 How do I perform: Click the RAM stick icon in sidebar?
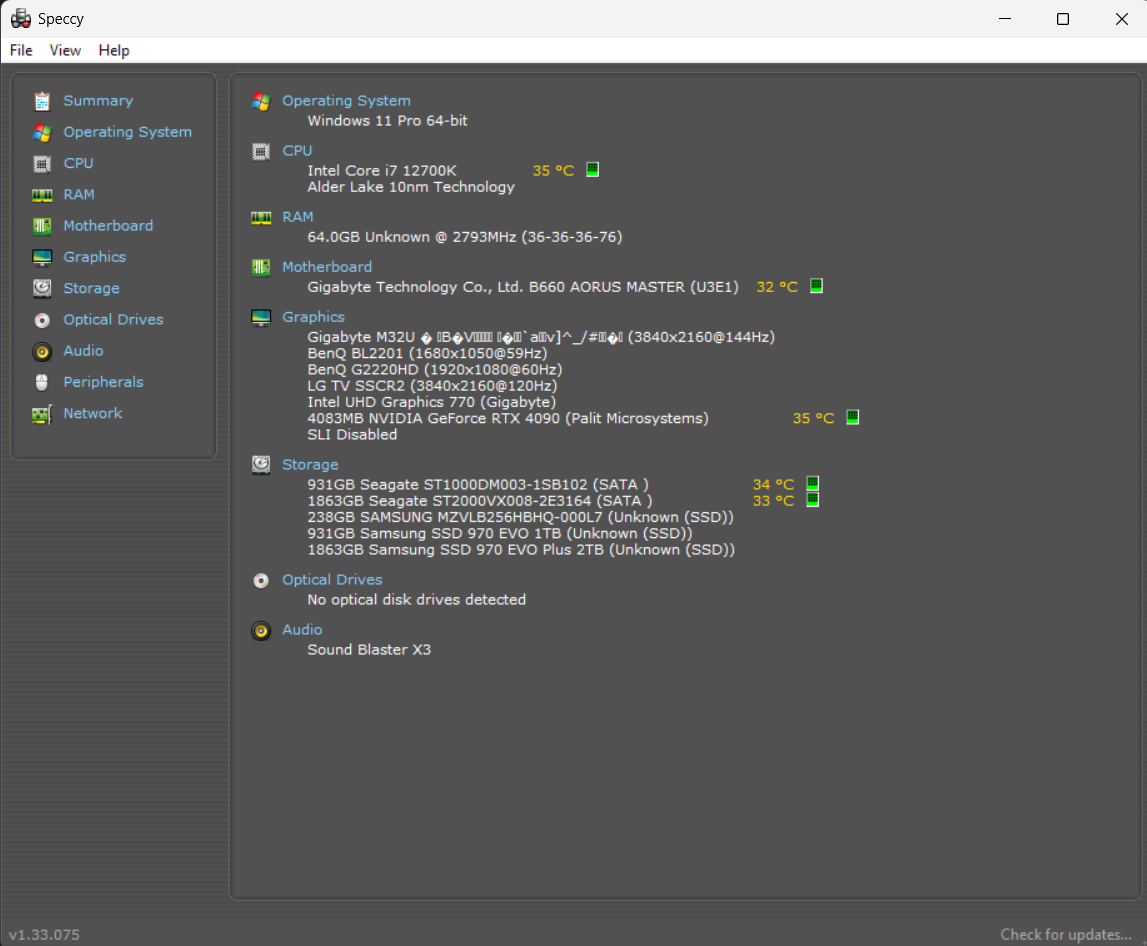point(42,195)
